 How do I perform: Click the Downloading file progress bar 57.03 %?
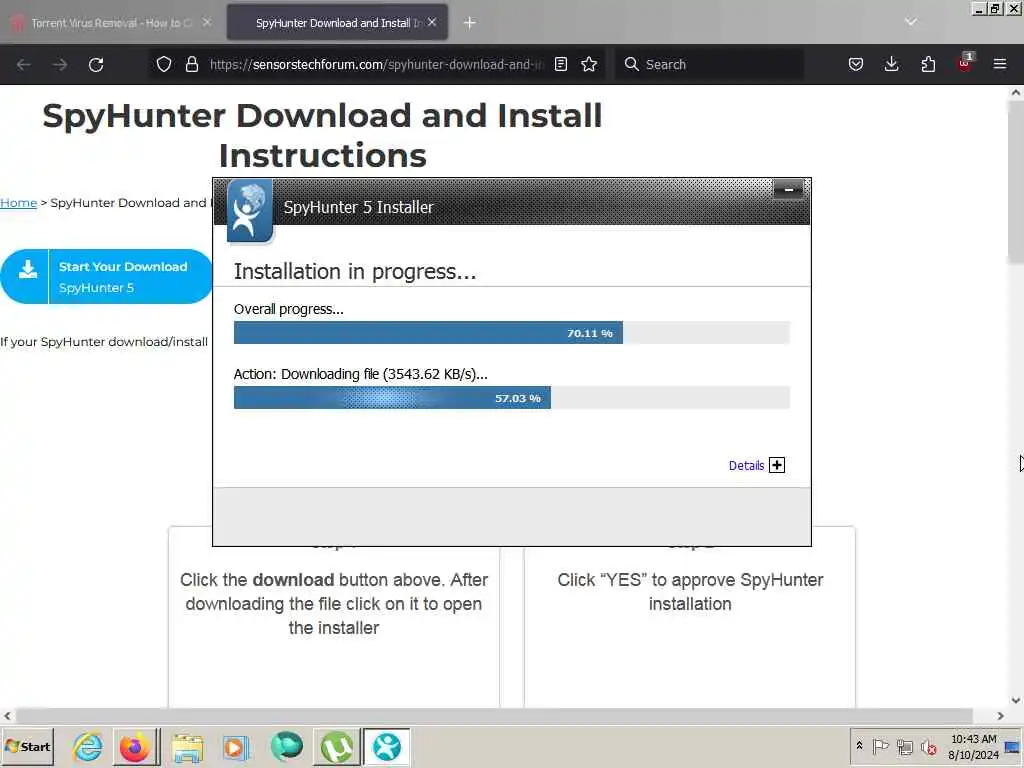pyautogui.click(x=511, y=398)
